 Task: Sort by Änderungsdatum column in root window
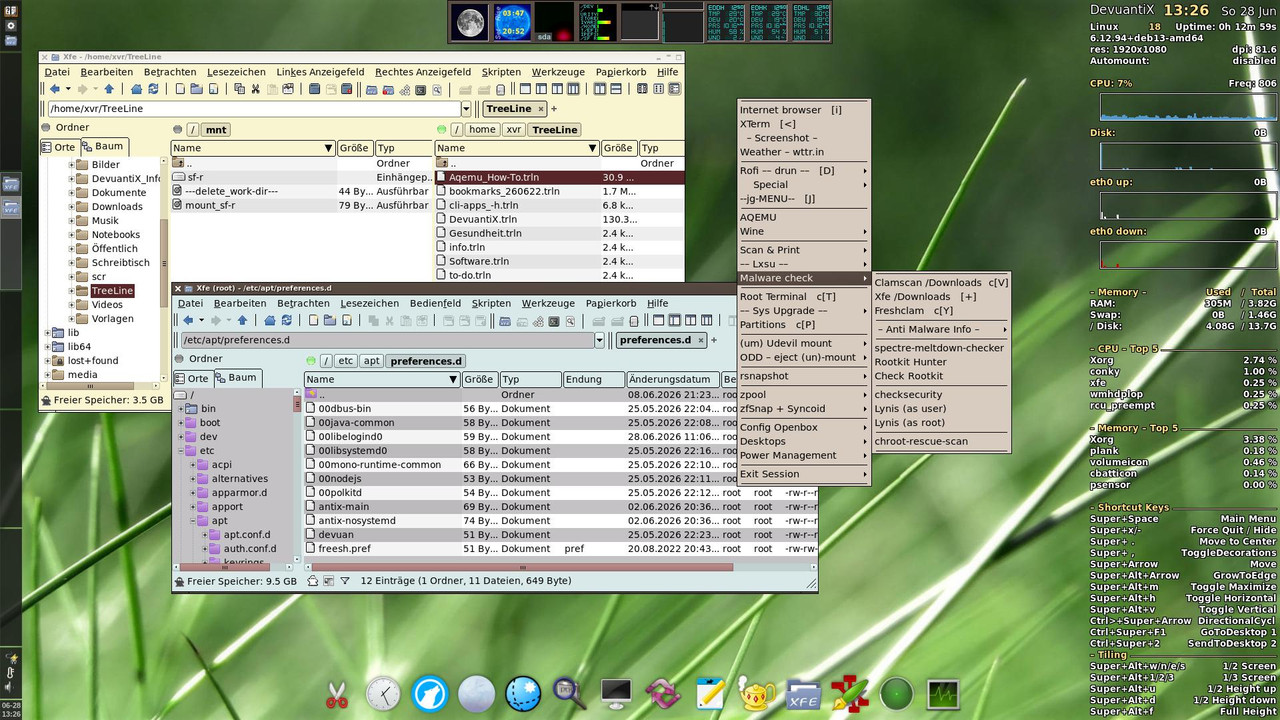tap(673, 380)
